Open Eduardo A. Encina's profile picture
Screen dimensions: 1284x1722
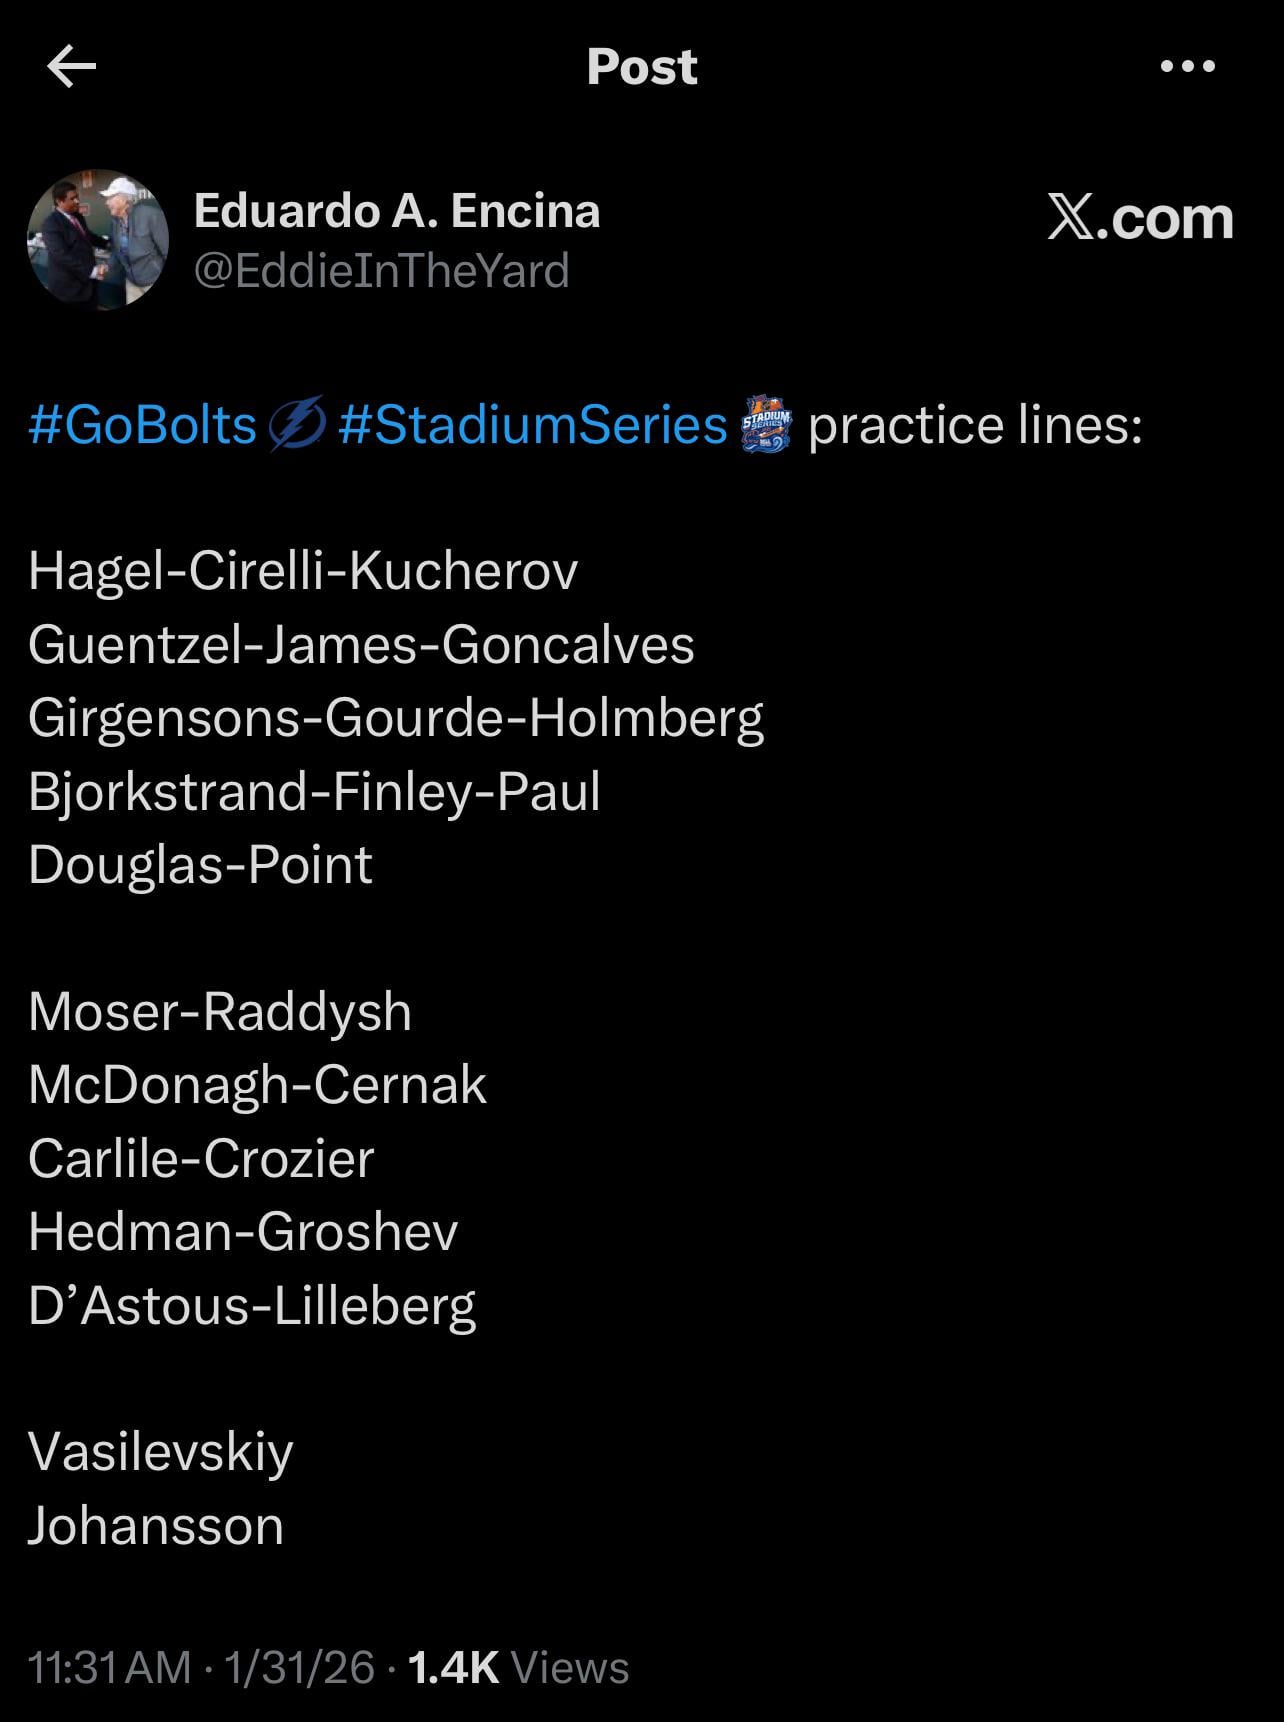98,240
